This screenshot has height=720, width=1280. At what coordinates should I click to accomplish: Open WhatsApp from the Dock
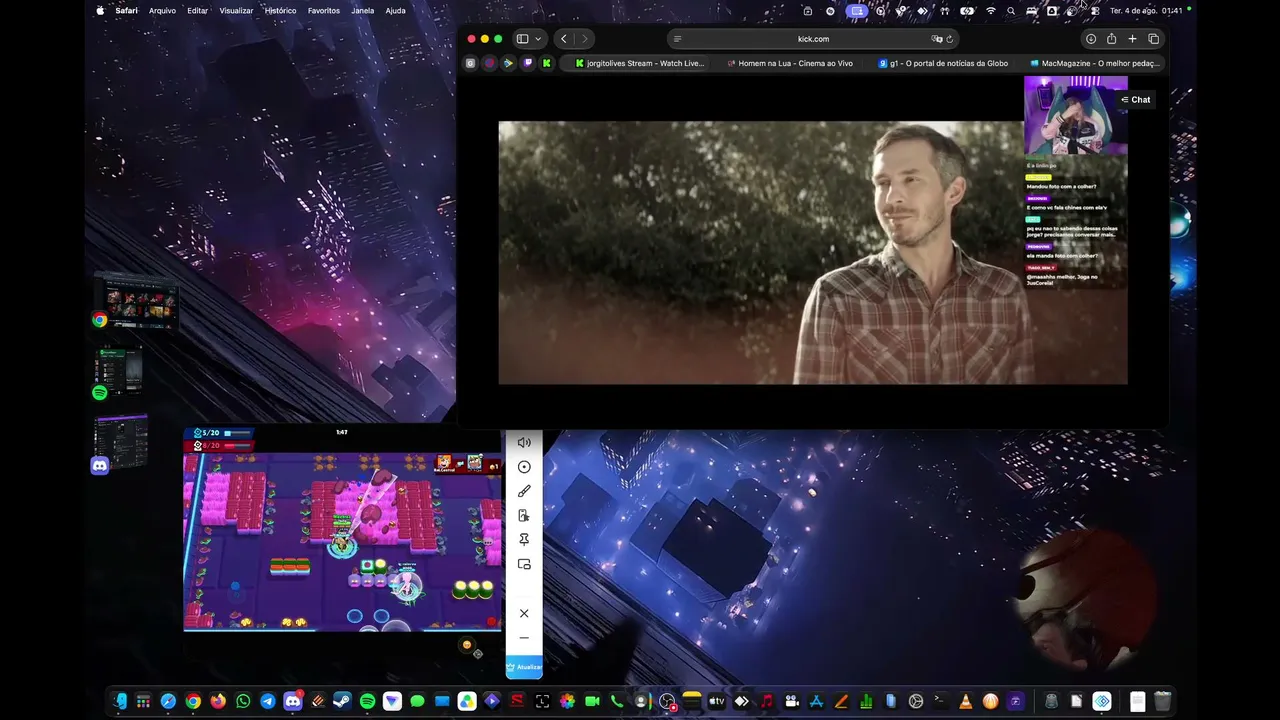pyautogui.click(x=243, y=702)
